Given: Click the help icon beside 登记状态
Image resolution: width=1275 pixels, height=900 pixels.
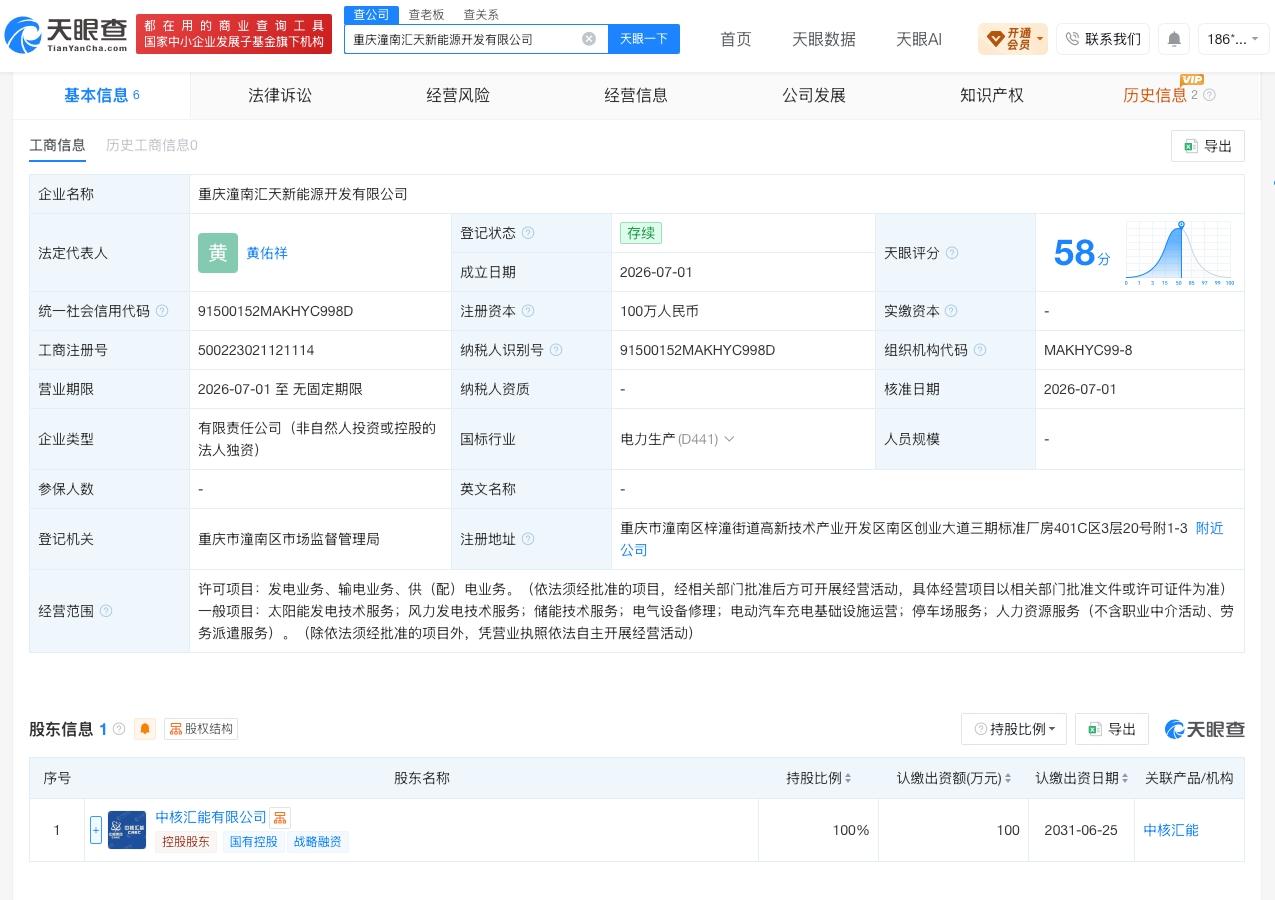Looking at the screenshot, I should (x=528, y=233).
